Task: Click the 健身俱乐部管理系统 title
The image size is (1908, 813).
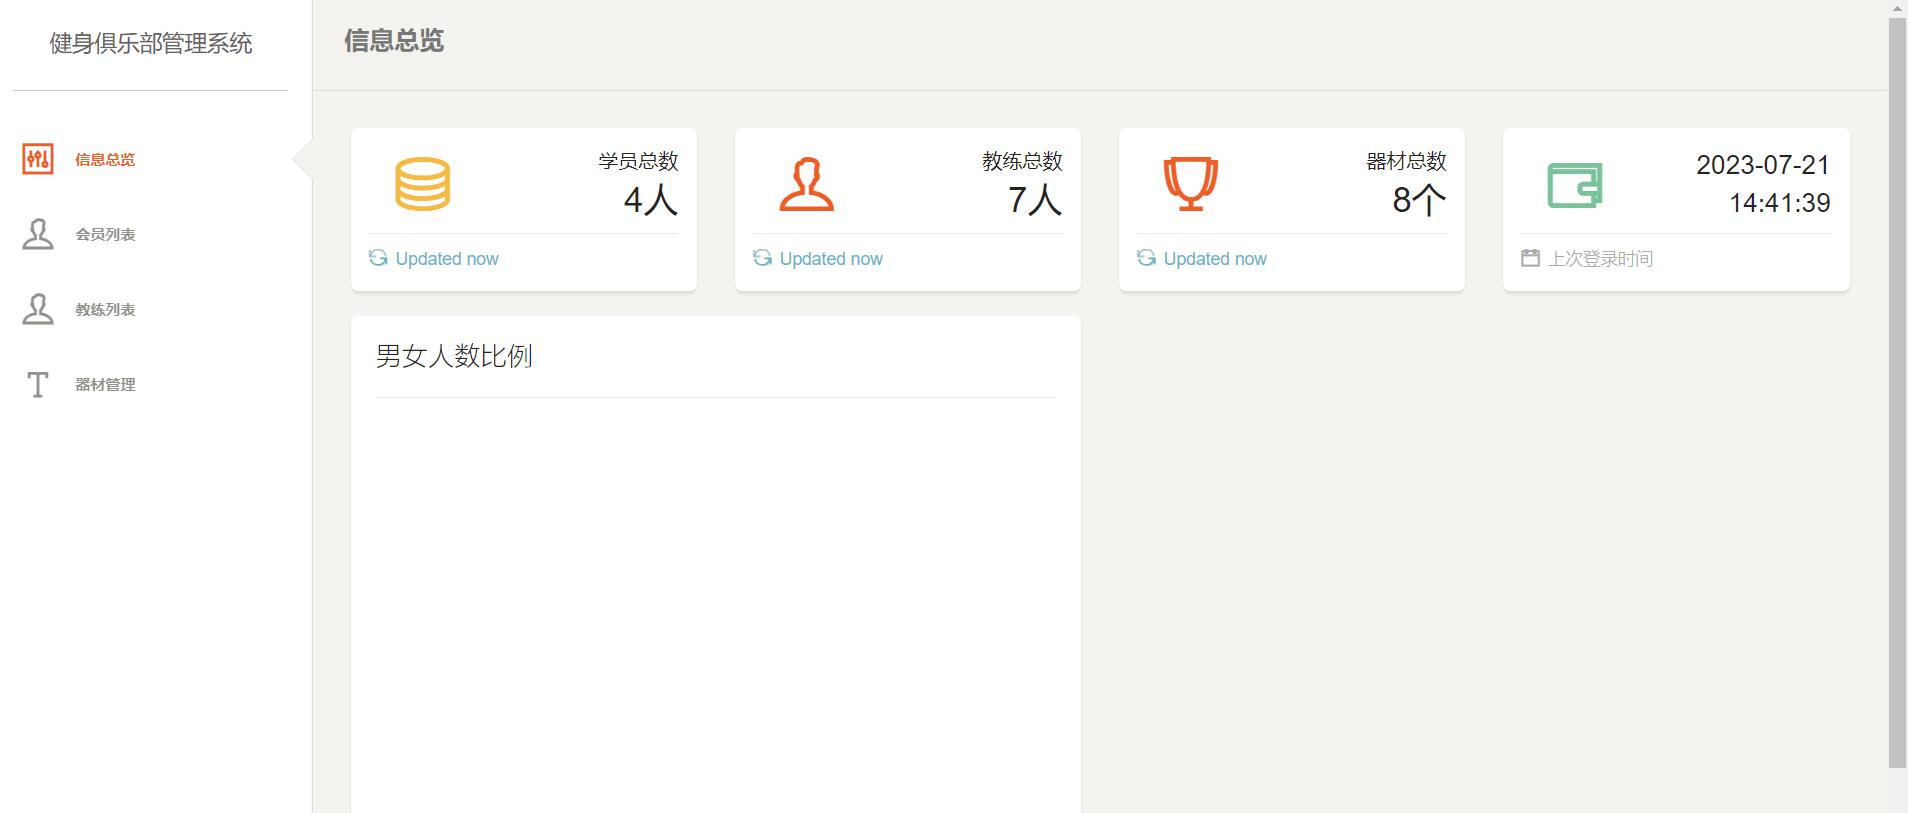Action: tap(151, 43)
